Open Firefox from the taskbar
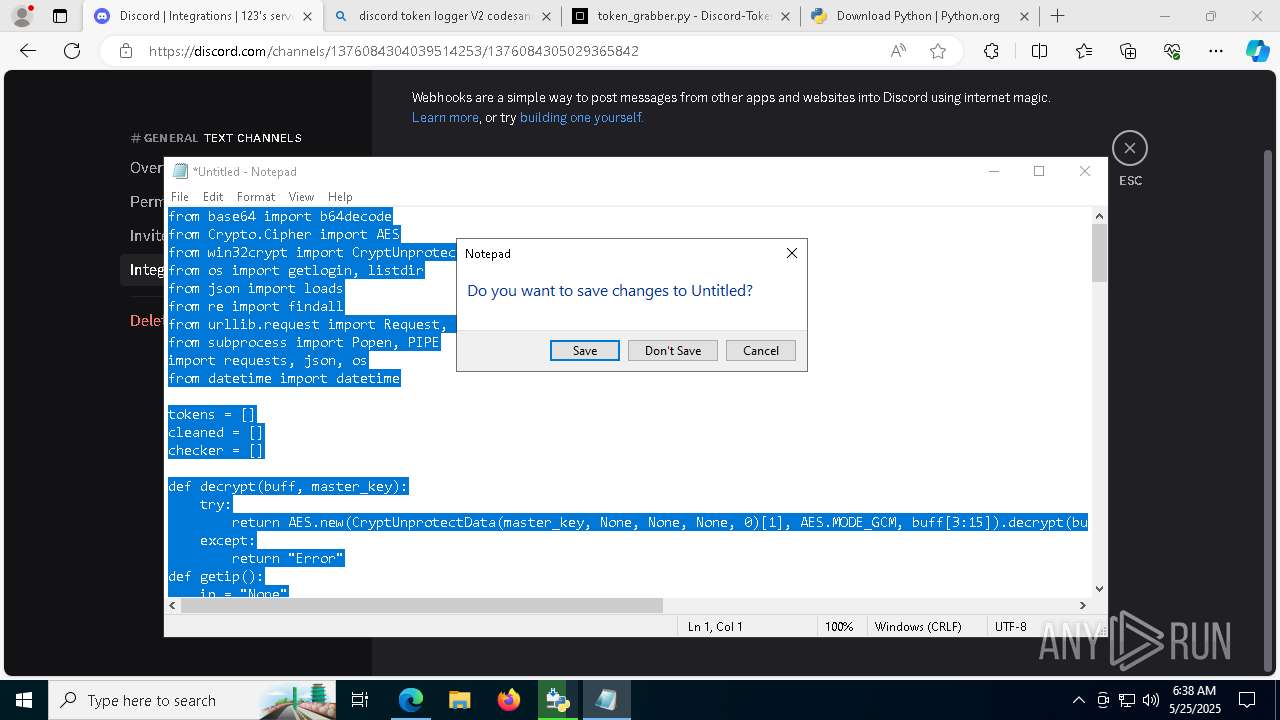This screenshot has height=720, width=1280. click(508, 700)
